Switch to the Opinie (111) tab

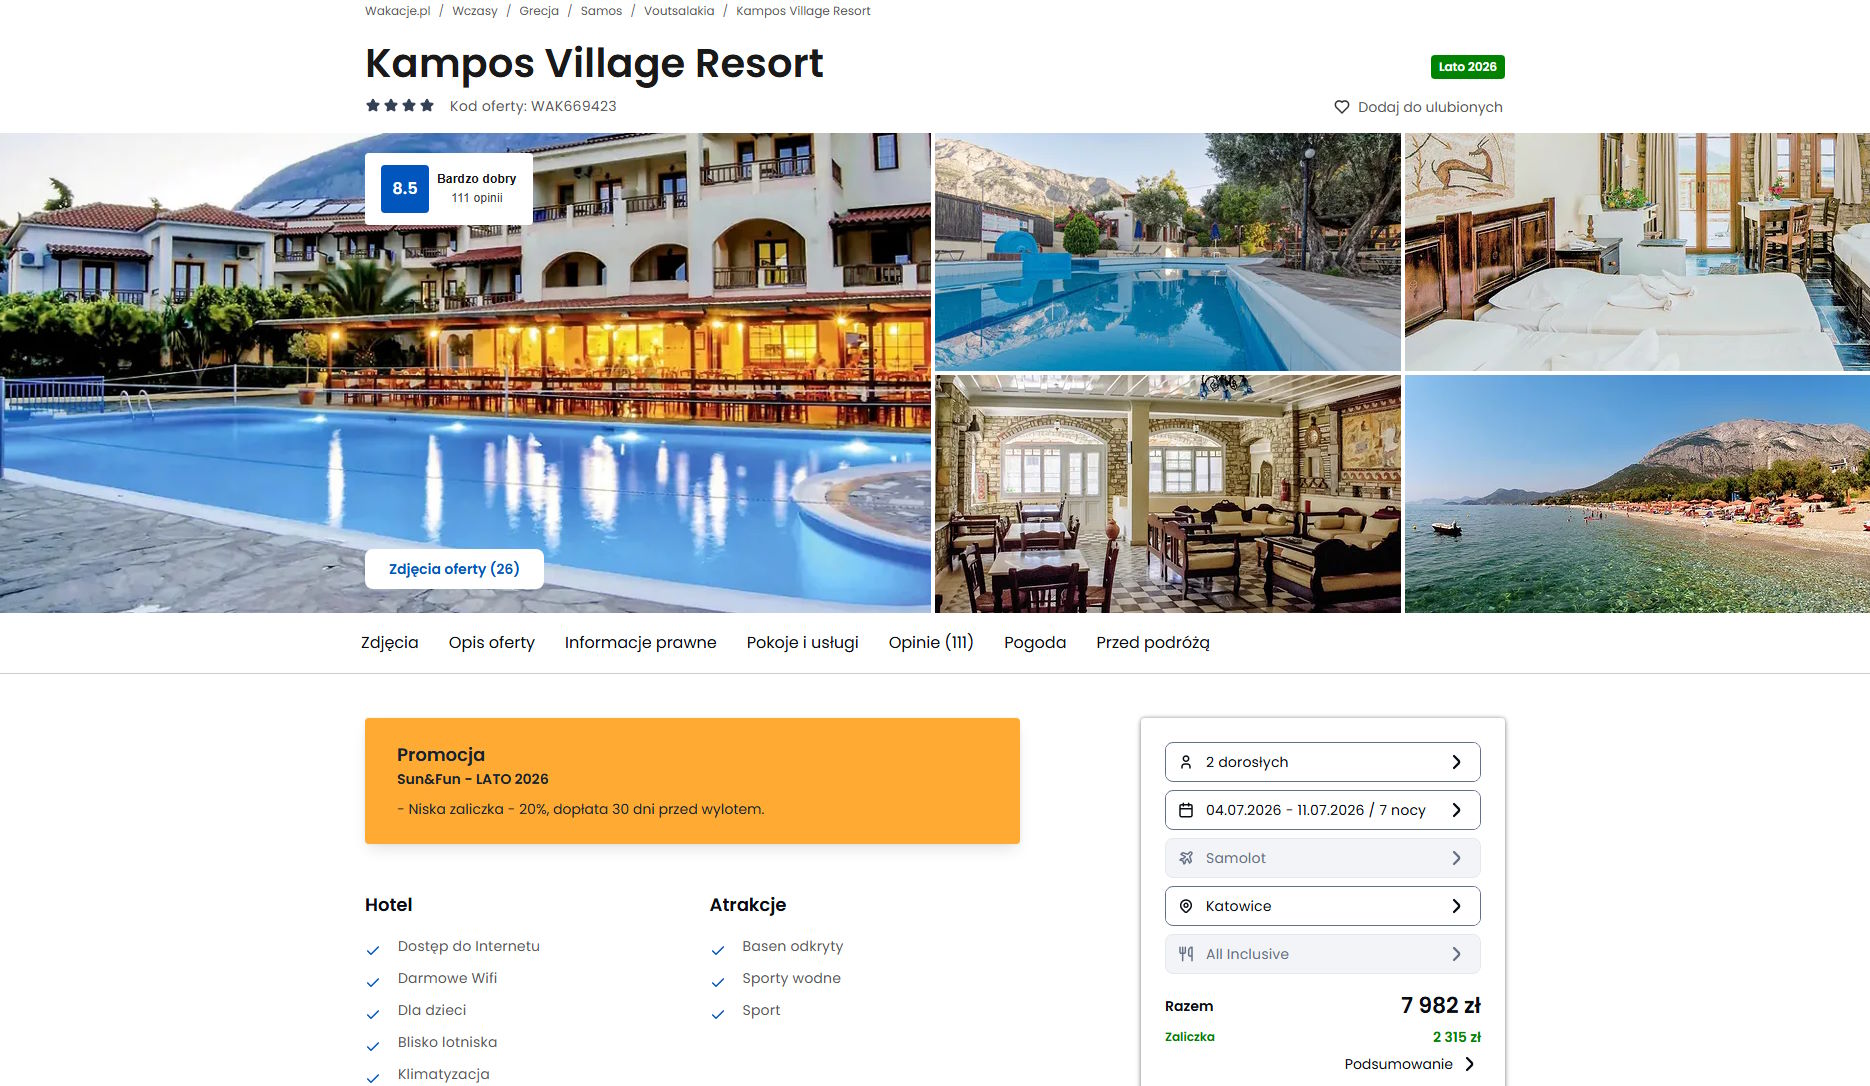931,643
